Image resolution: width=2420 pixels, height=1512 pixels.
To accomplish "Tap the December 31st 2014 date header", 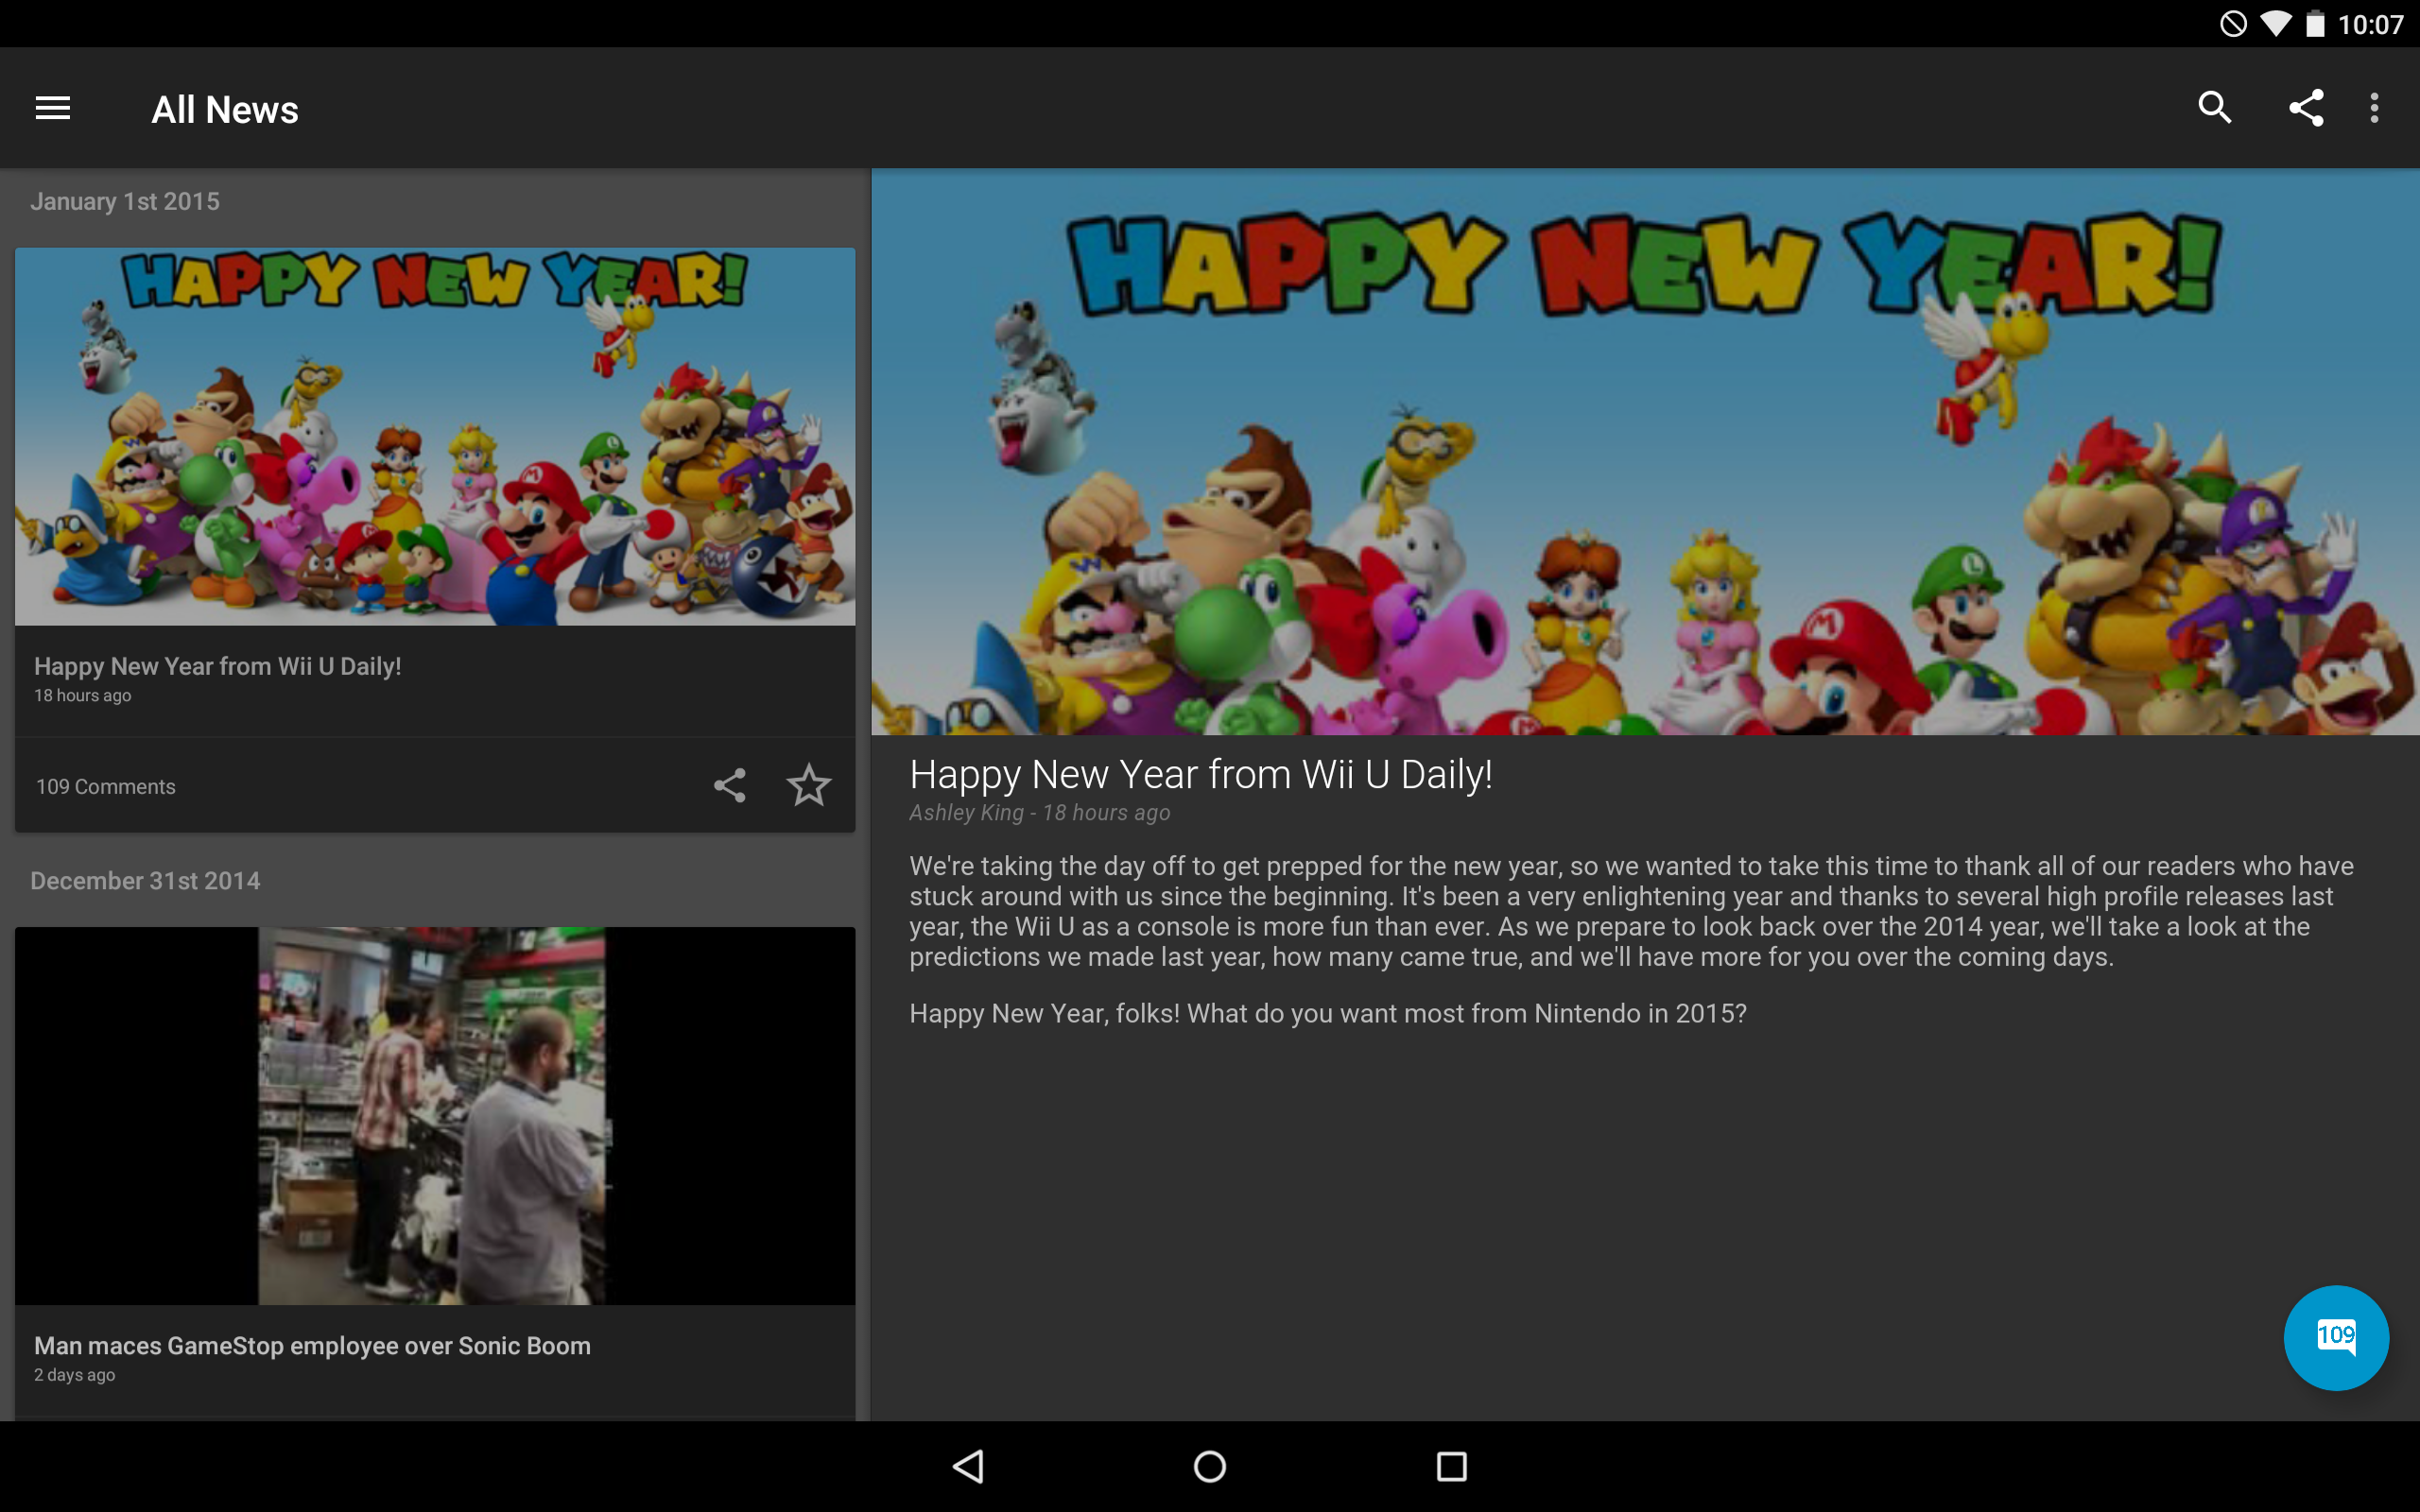I will click(x=145, y=881).
